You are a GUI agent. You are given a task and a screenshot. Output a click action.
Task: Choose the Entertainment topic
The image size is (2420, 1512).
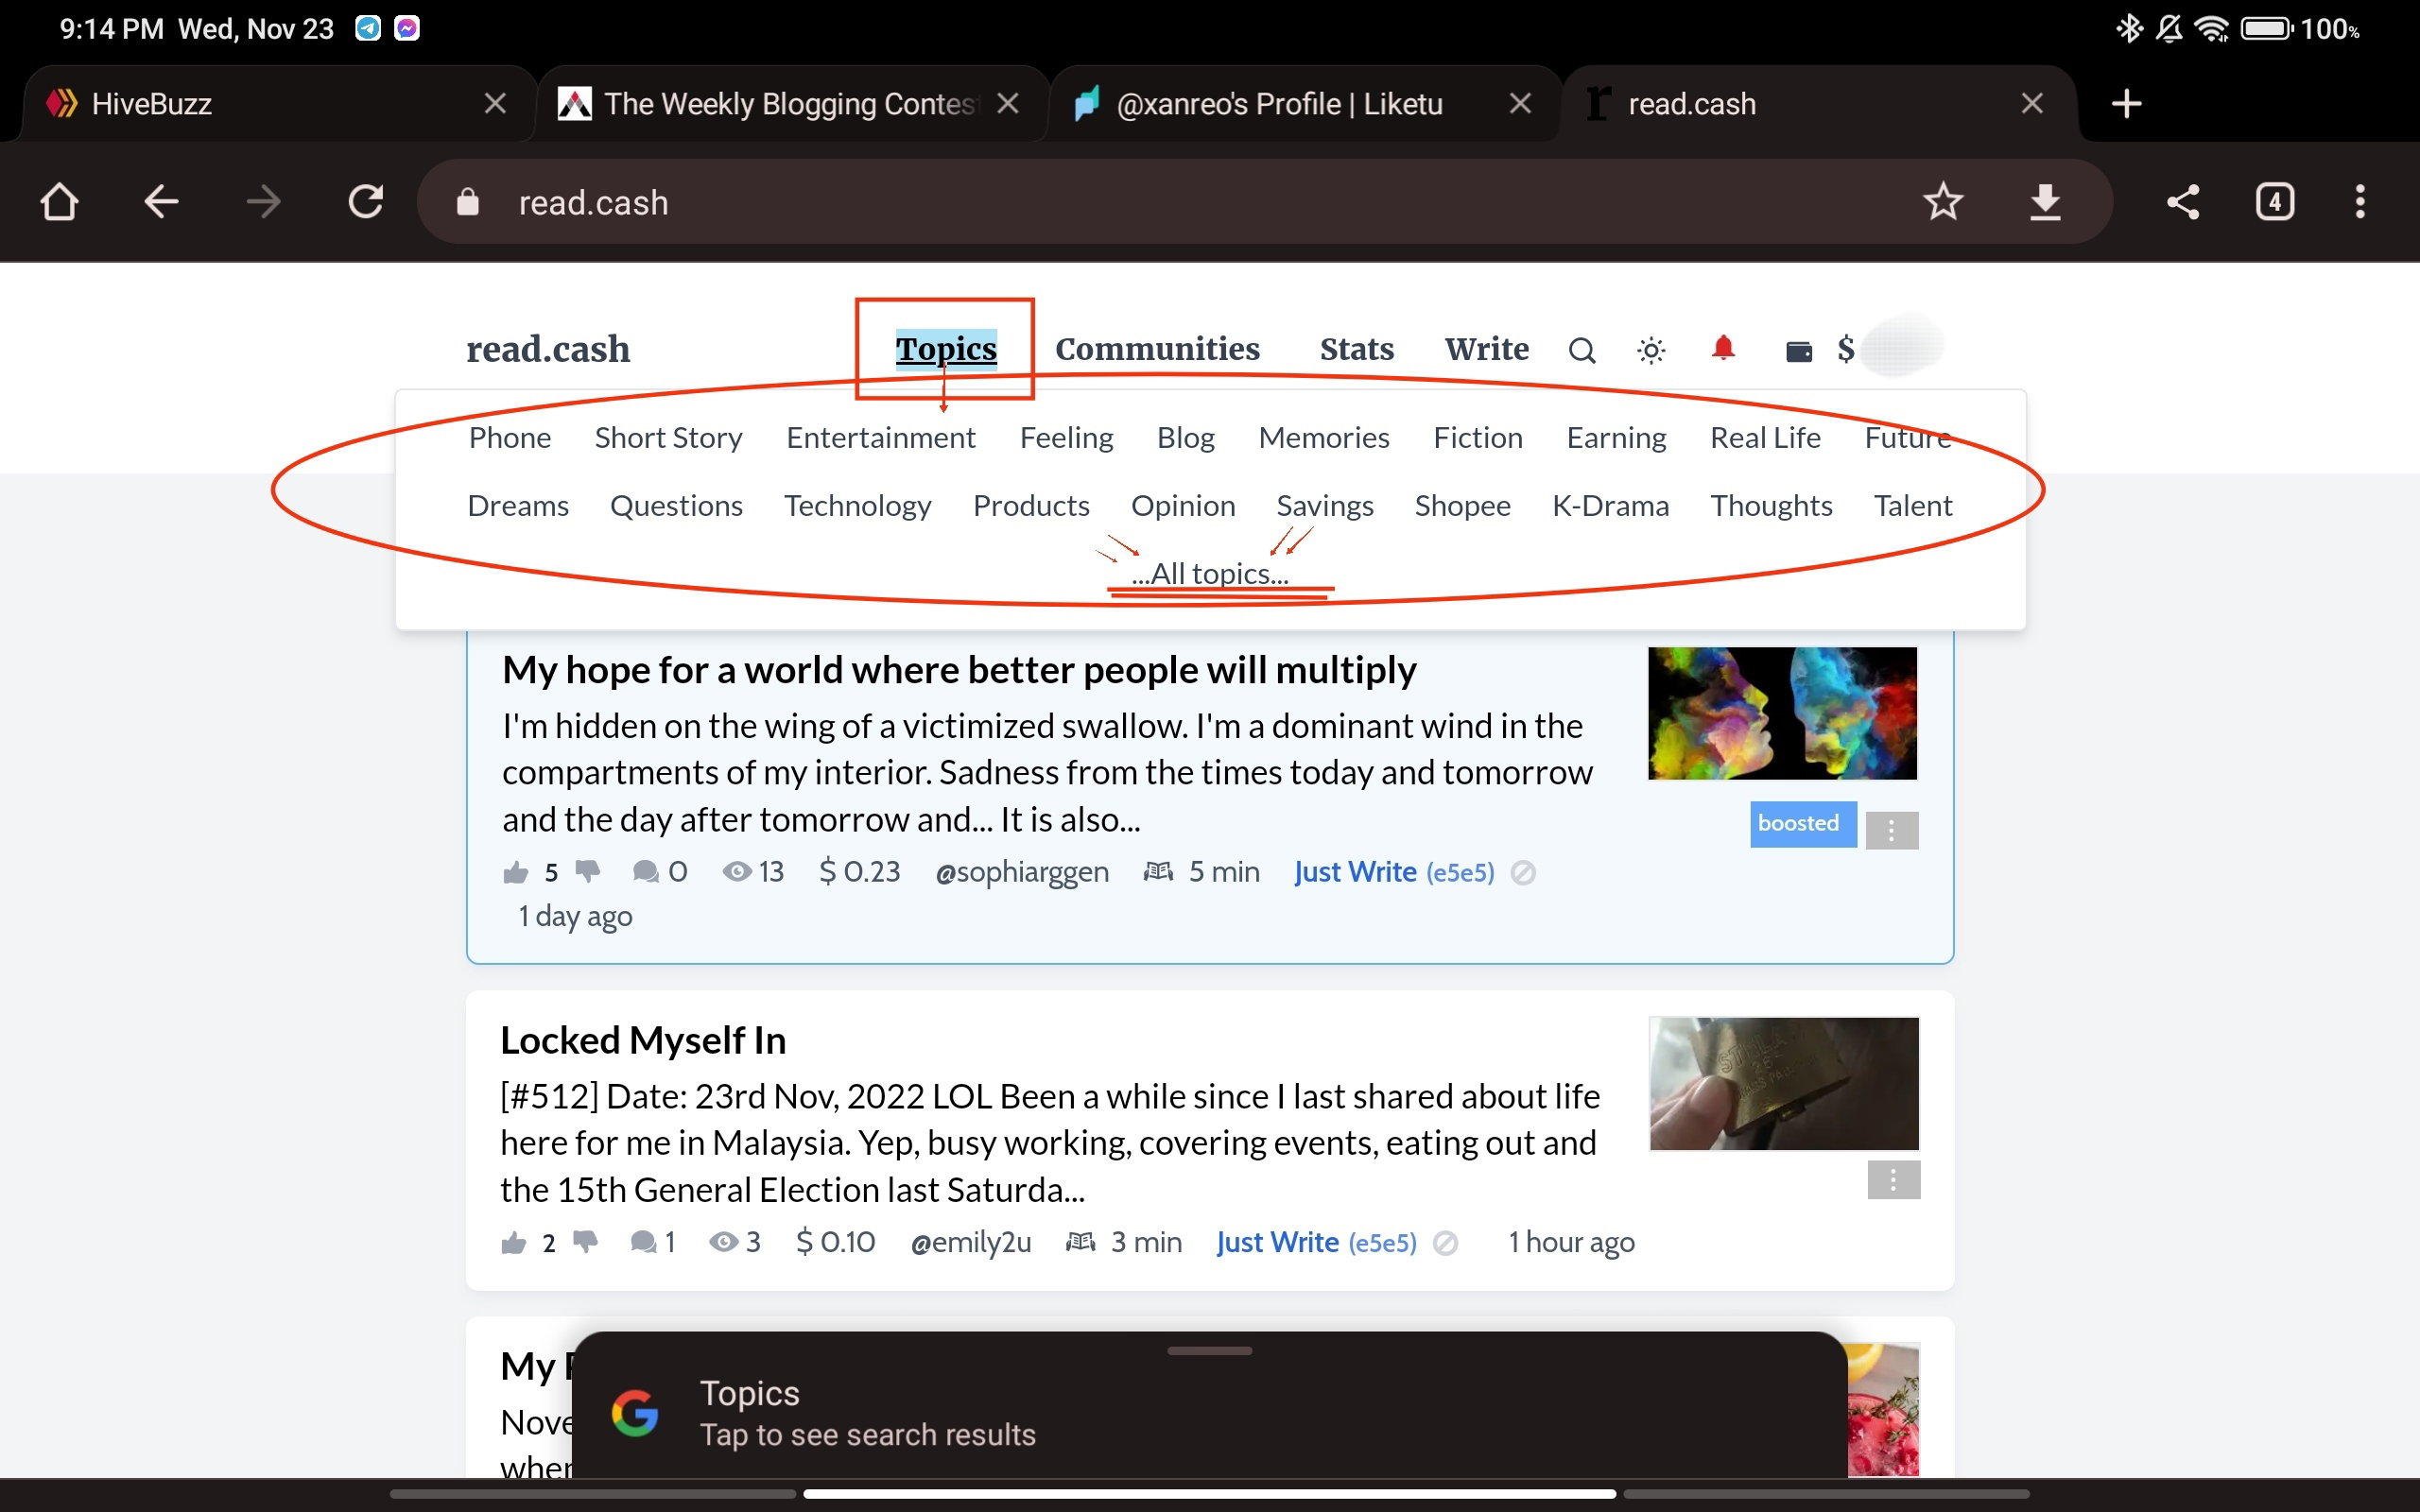[880, 437]
